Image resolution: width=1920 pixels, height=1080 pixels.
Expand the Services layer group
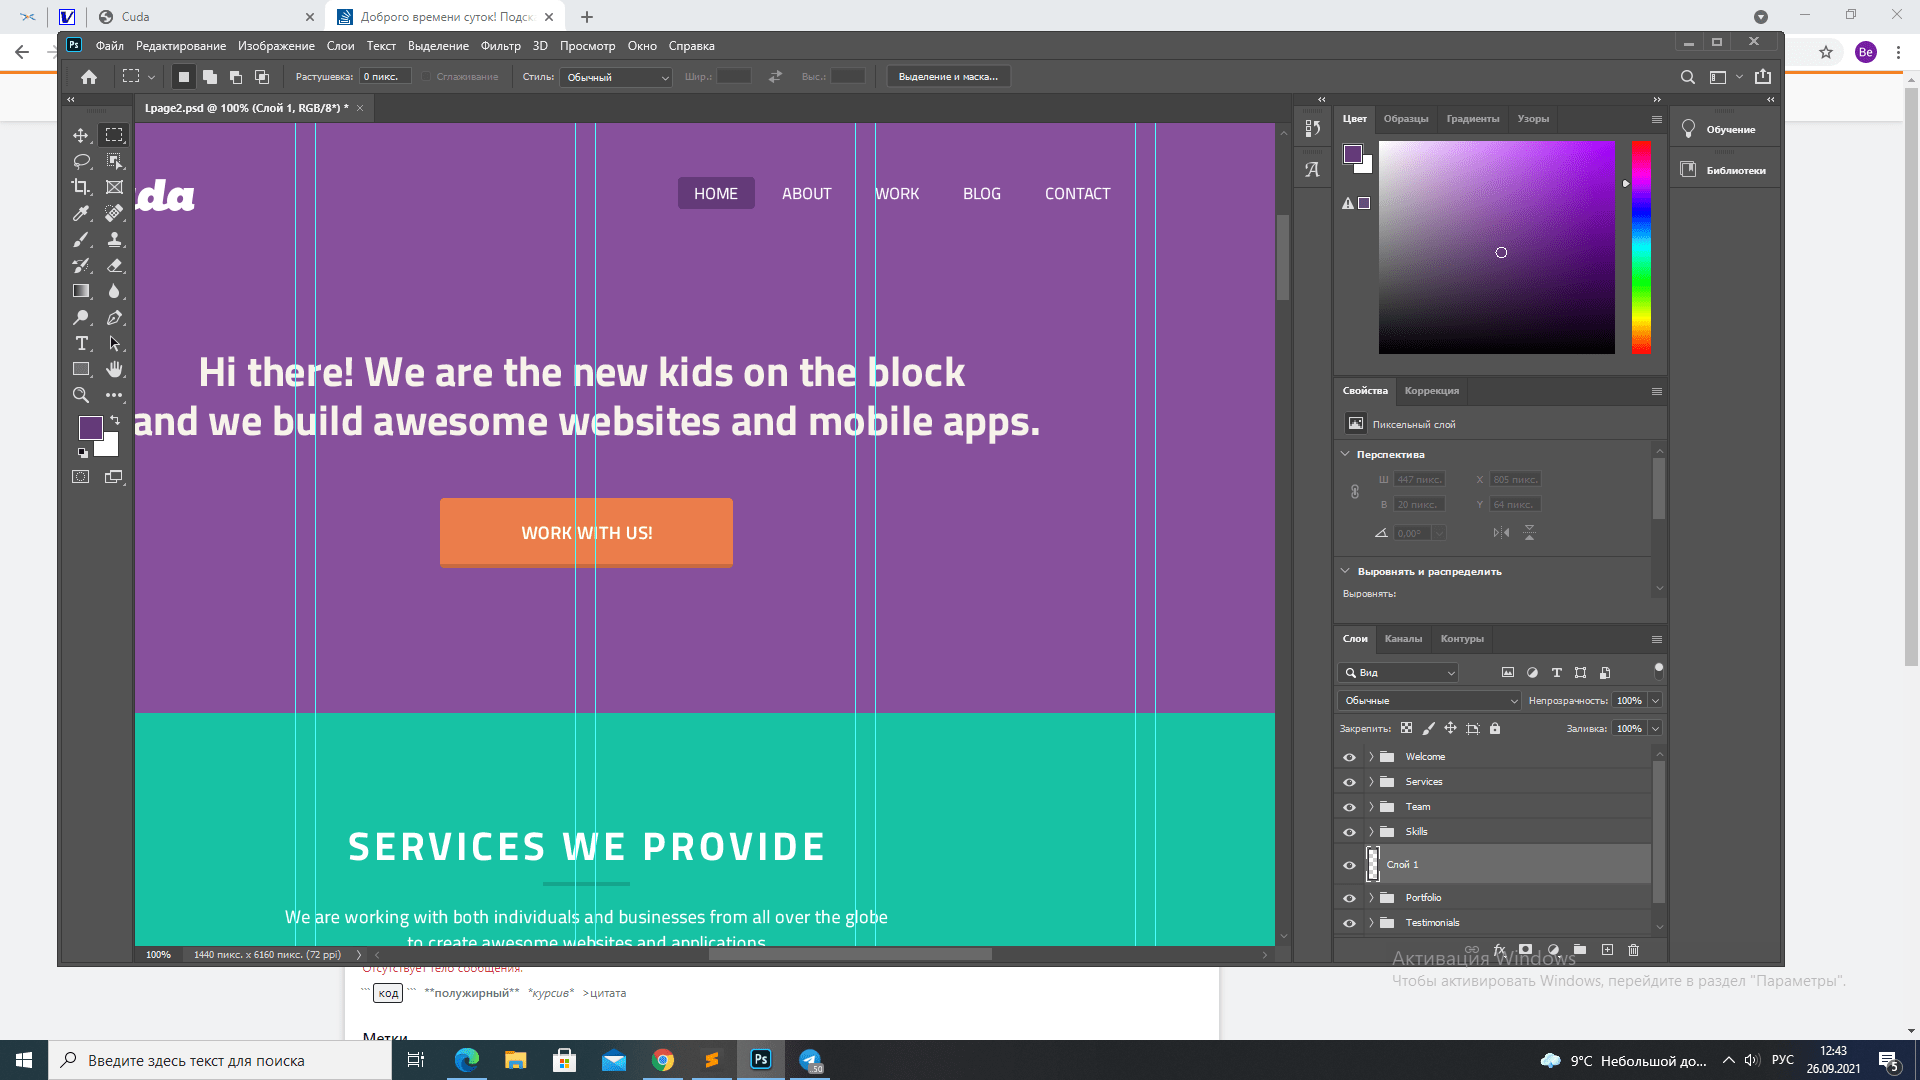click(x=1371, y=782)
